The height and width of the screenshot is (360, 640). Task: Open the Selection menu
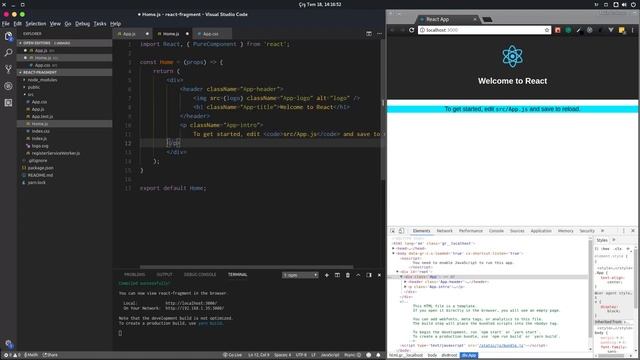click(36, 24)
